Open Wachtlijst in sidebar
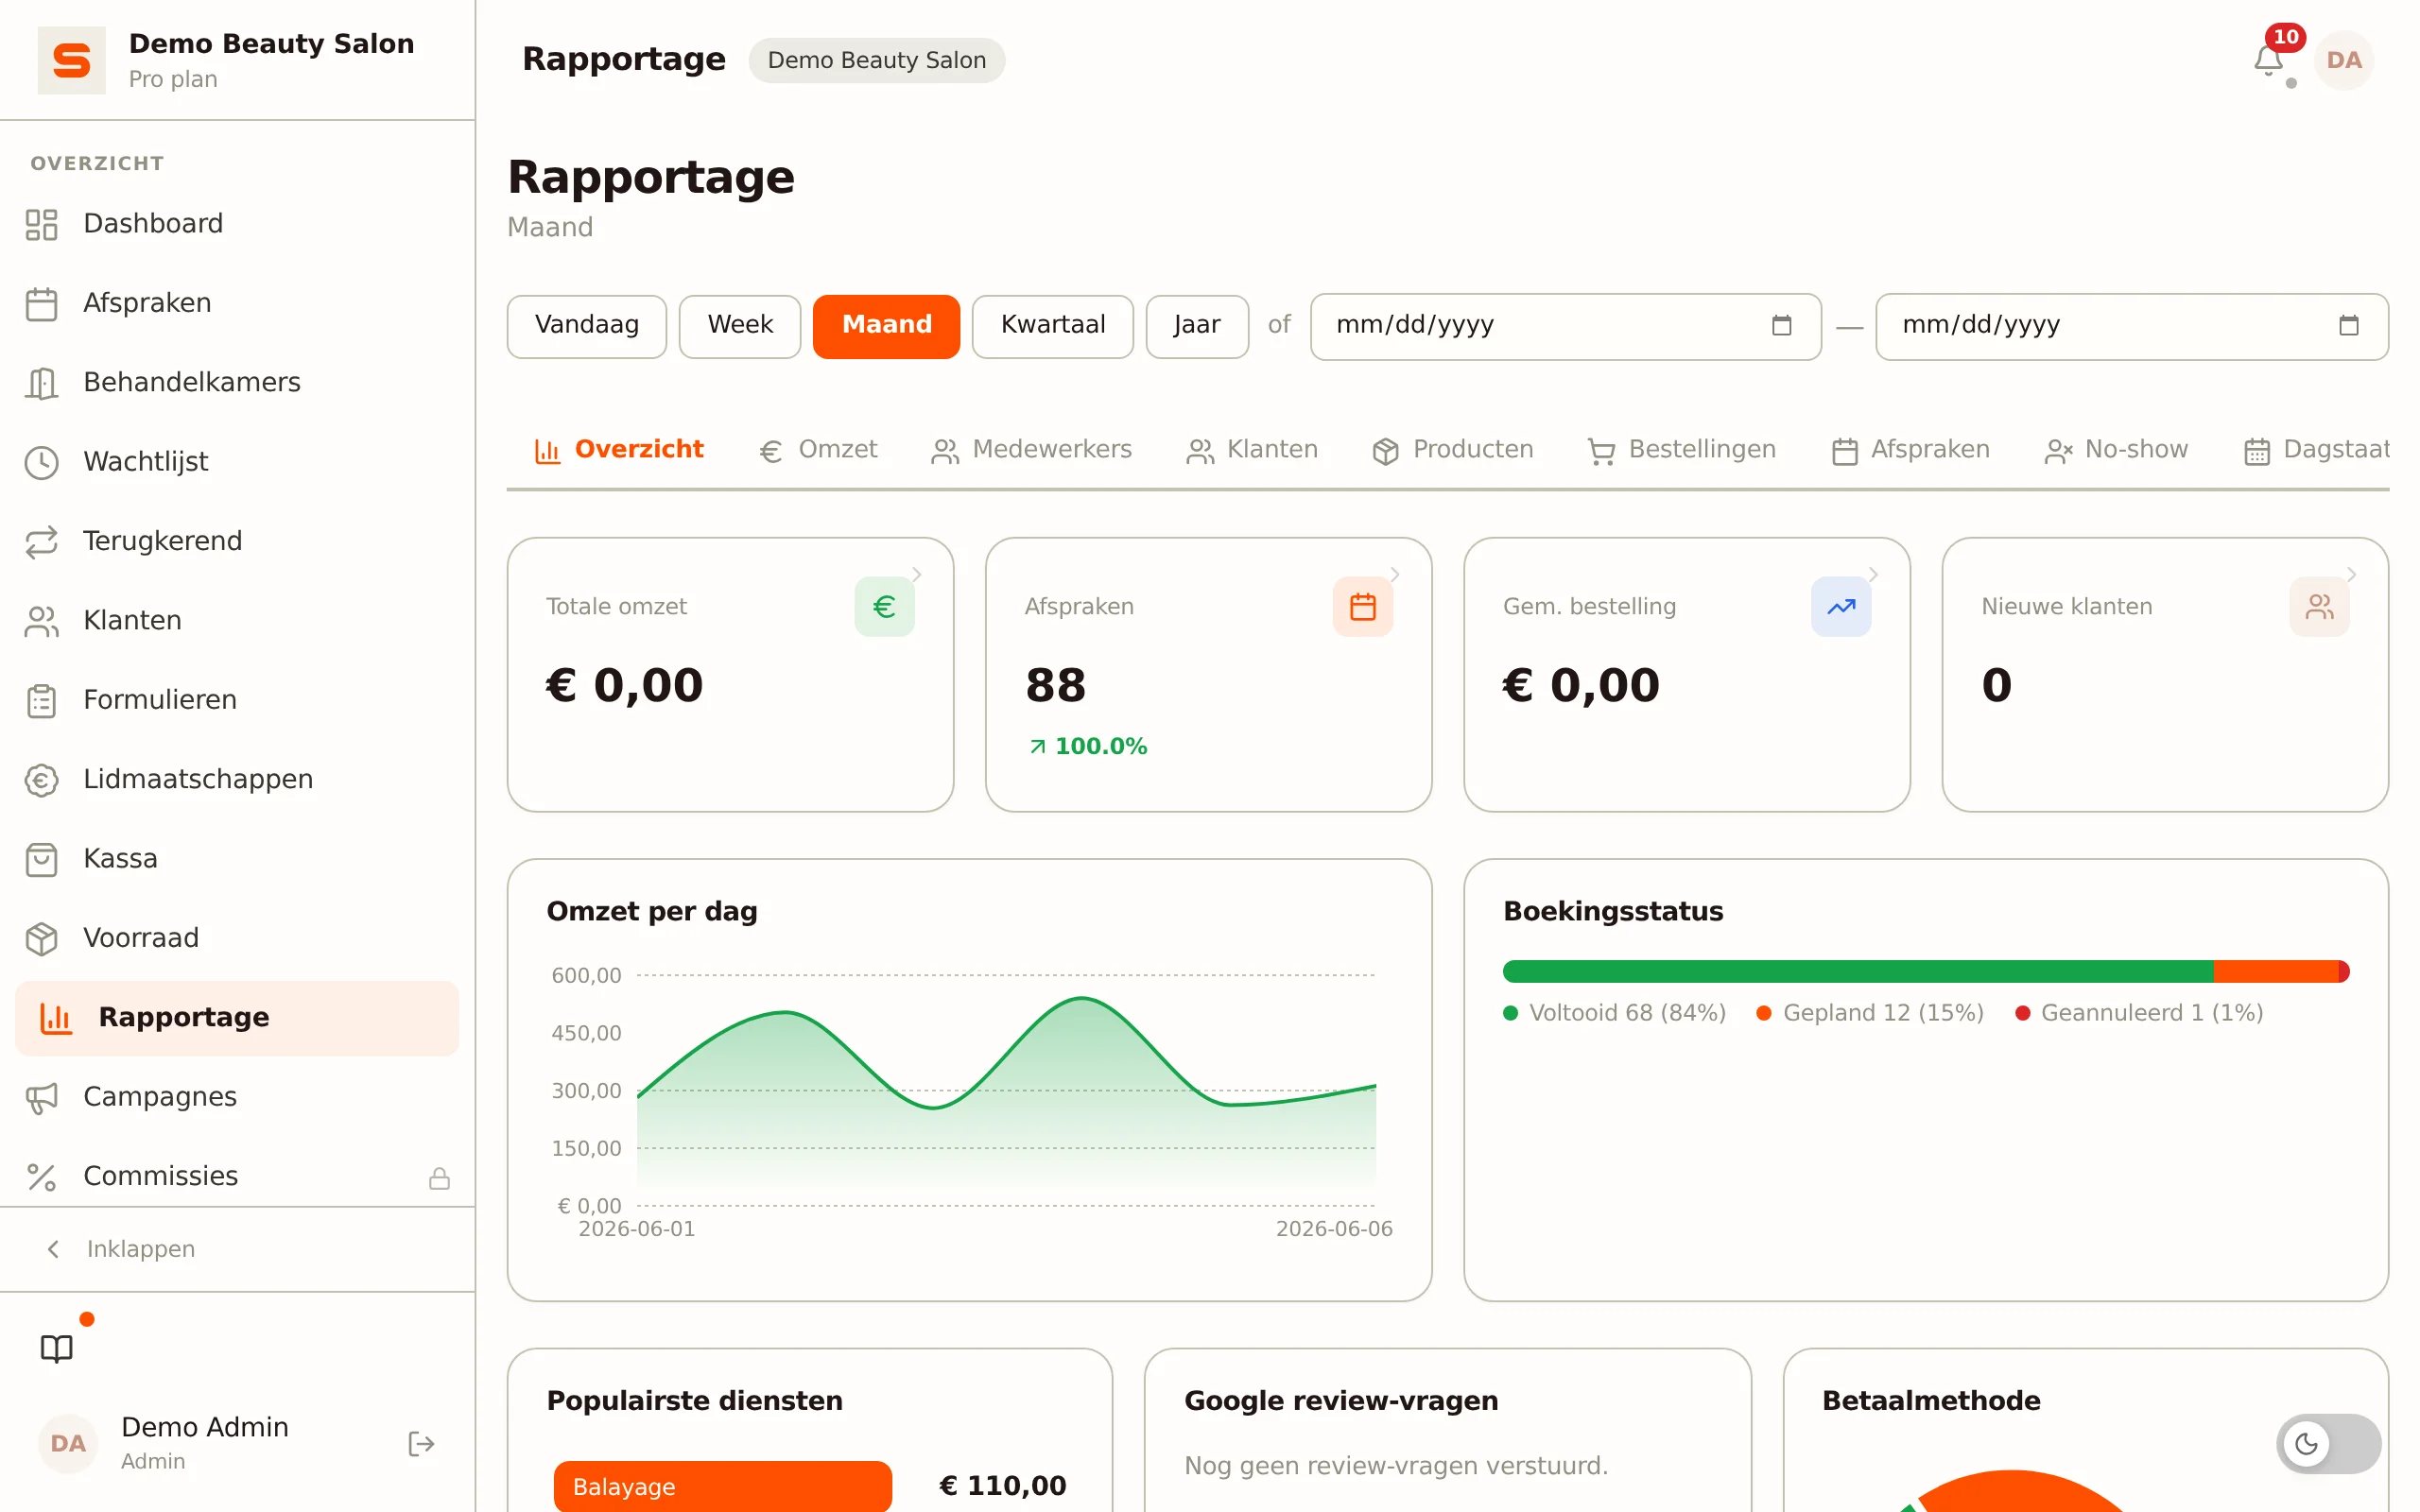Screen dimensions: 2420x1512 237,462
